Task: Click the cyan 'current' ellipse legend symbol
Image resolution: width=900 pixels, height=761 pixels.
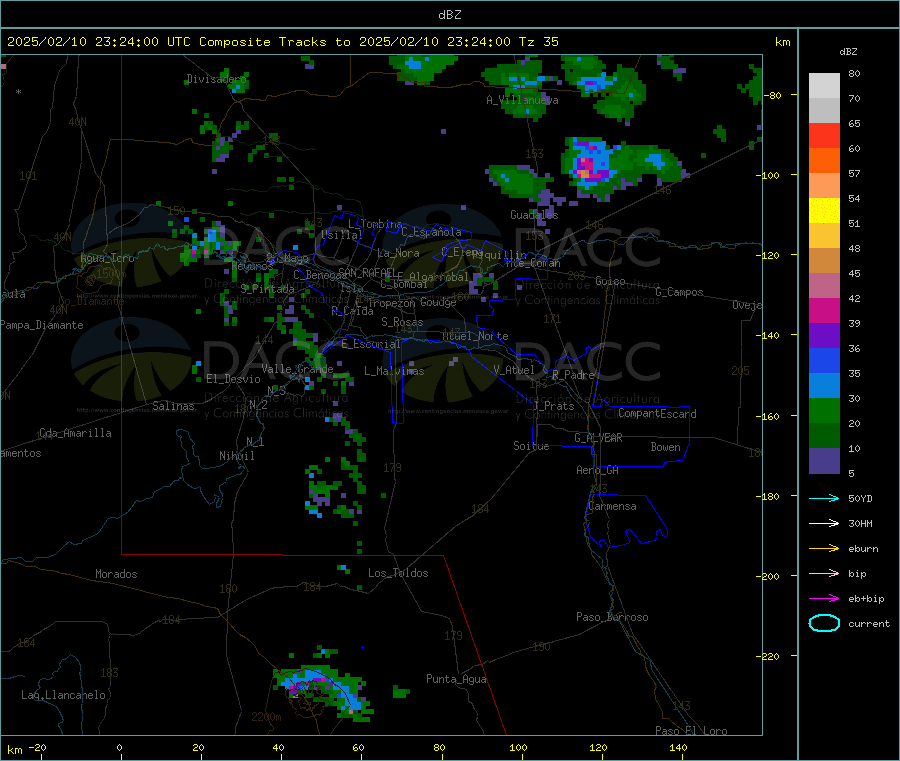Action: (824, 623)
